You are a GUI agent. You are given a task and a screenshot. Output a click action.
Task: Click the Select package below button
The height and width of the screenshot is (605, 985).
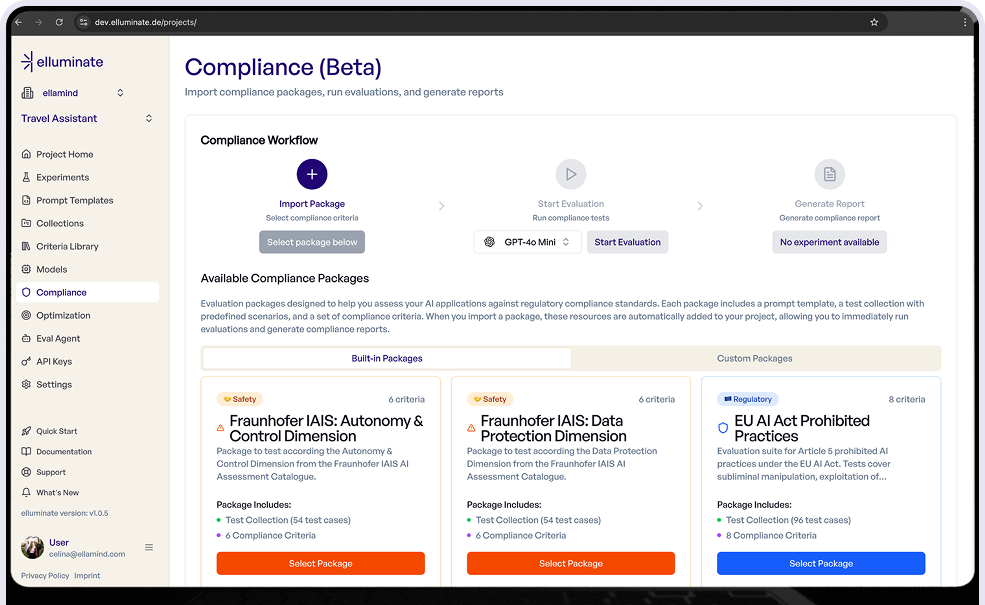[312, 242]
